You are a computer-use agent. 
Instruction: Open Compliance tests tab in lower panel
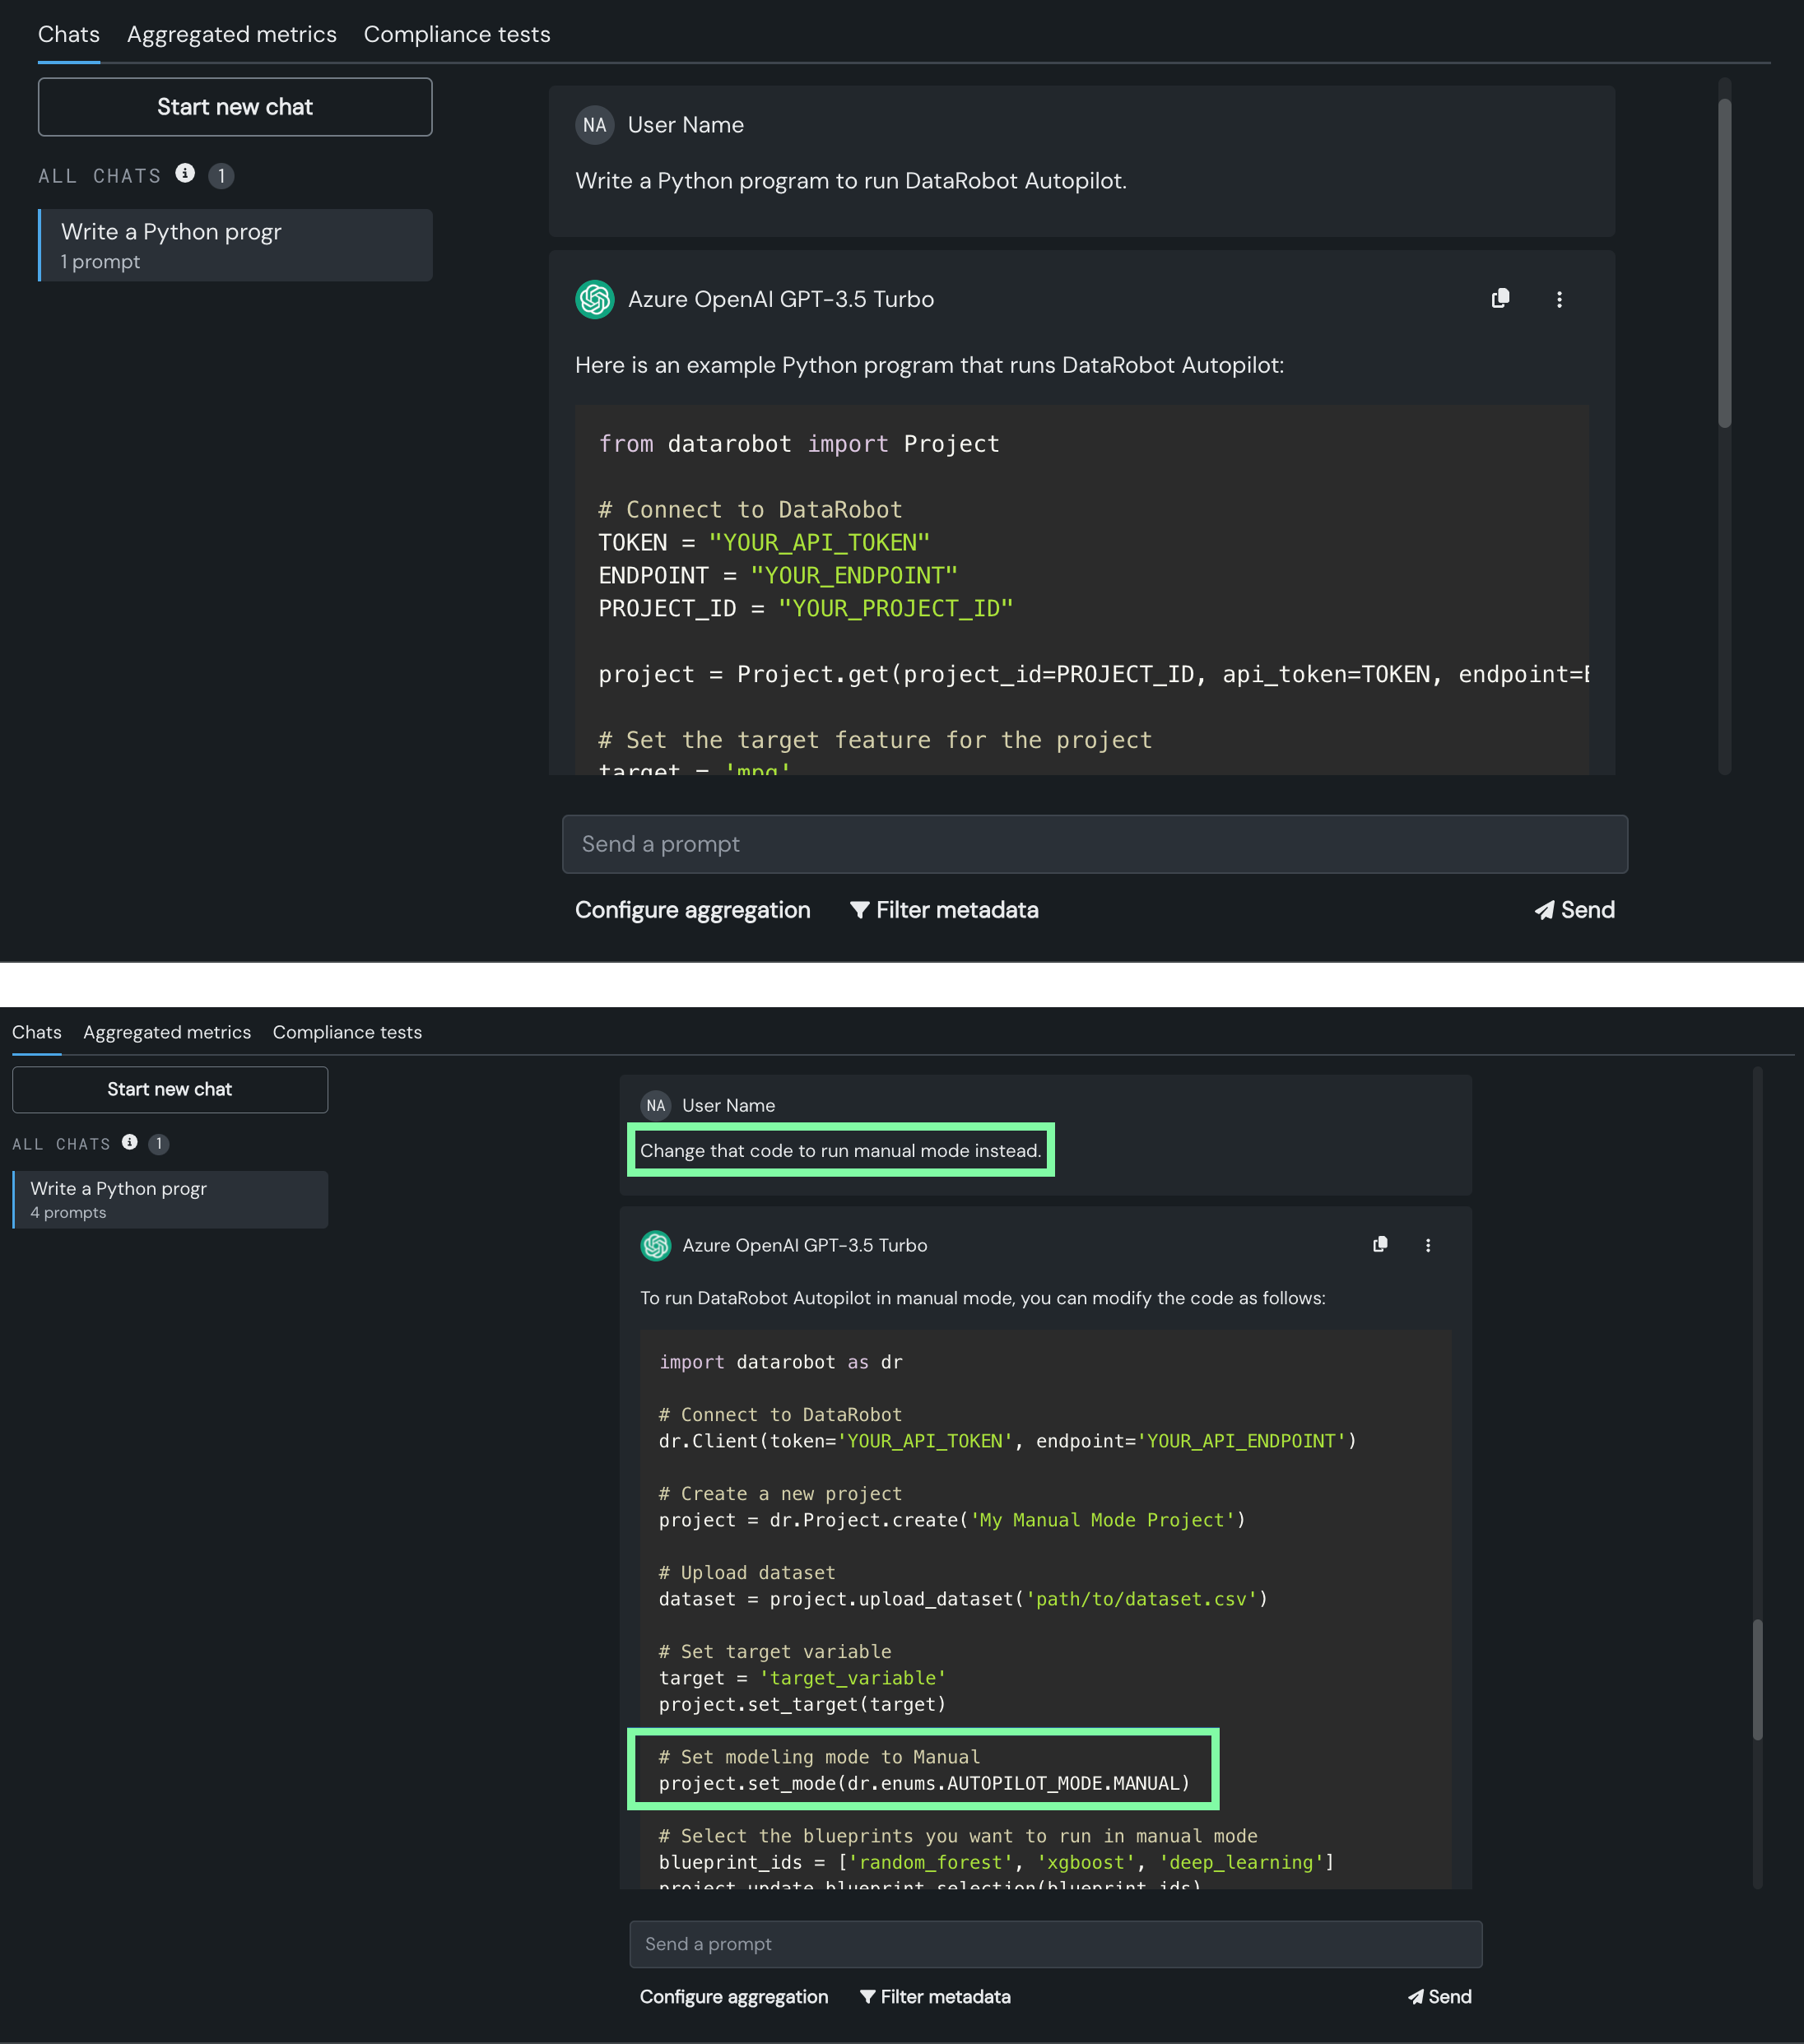pyautogui.click(x=347, y=1032)
